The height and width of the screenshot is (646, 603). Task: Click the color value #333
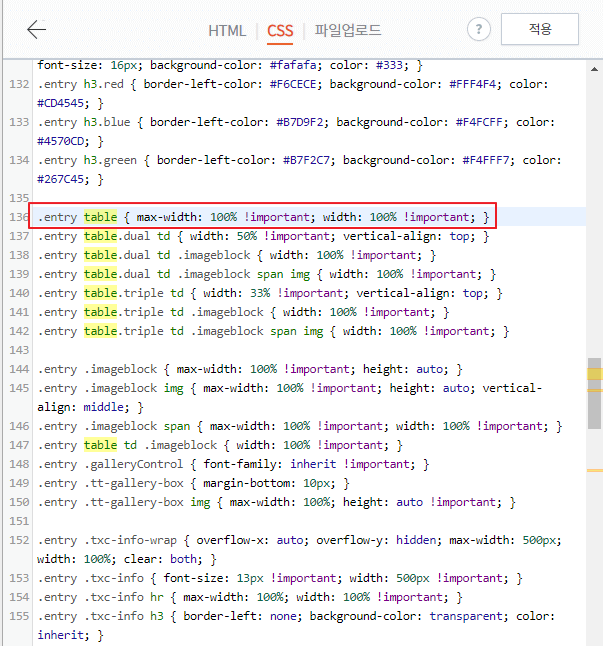click(389, 65)
